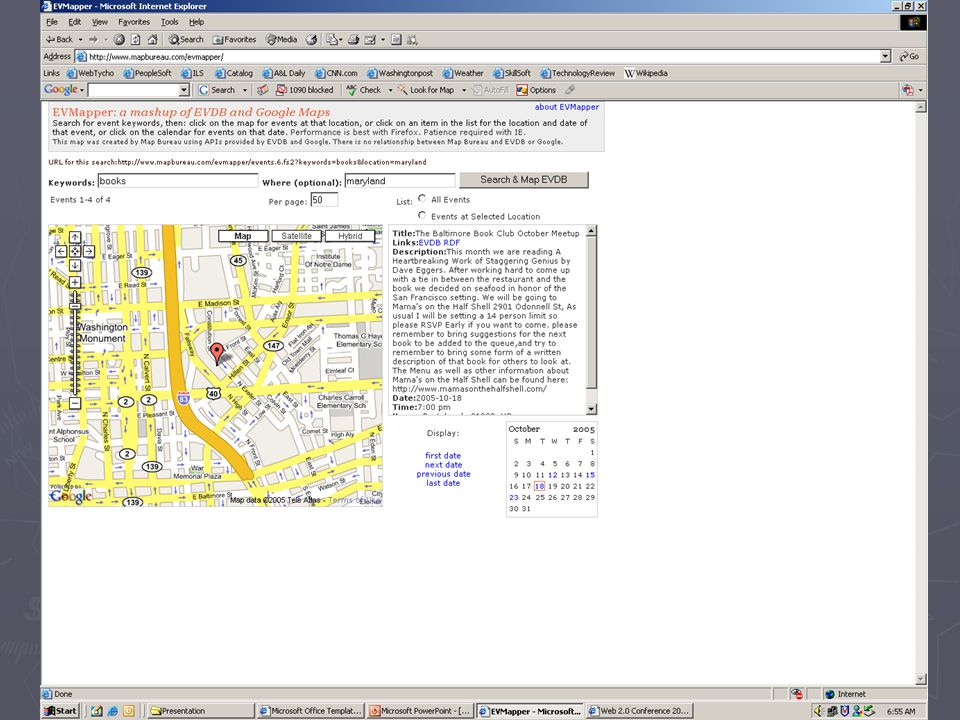Open the address bar dropdown arrow
Viewport: 960px width, 720px height.
click(885, 56)
